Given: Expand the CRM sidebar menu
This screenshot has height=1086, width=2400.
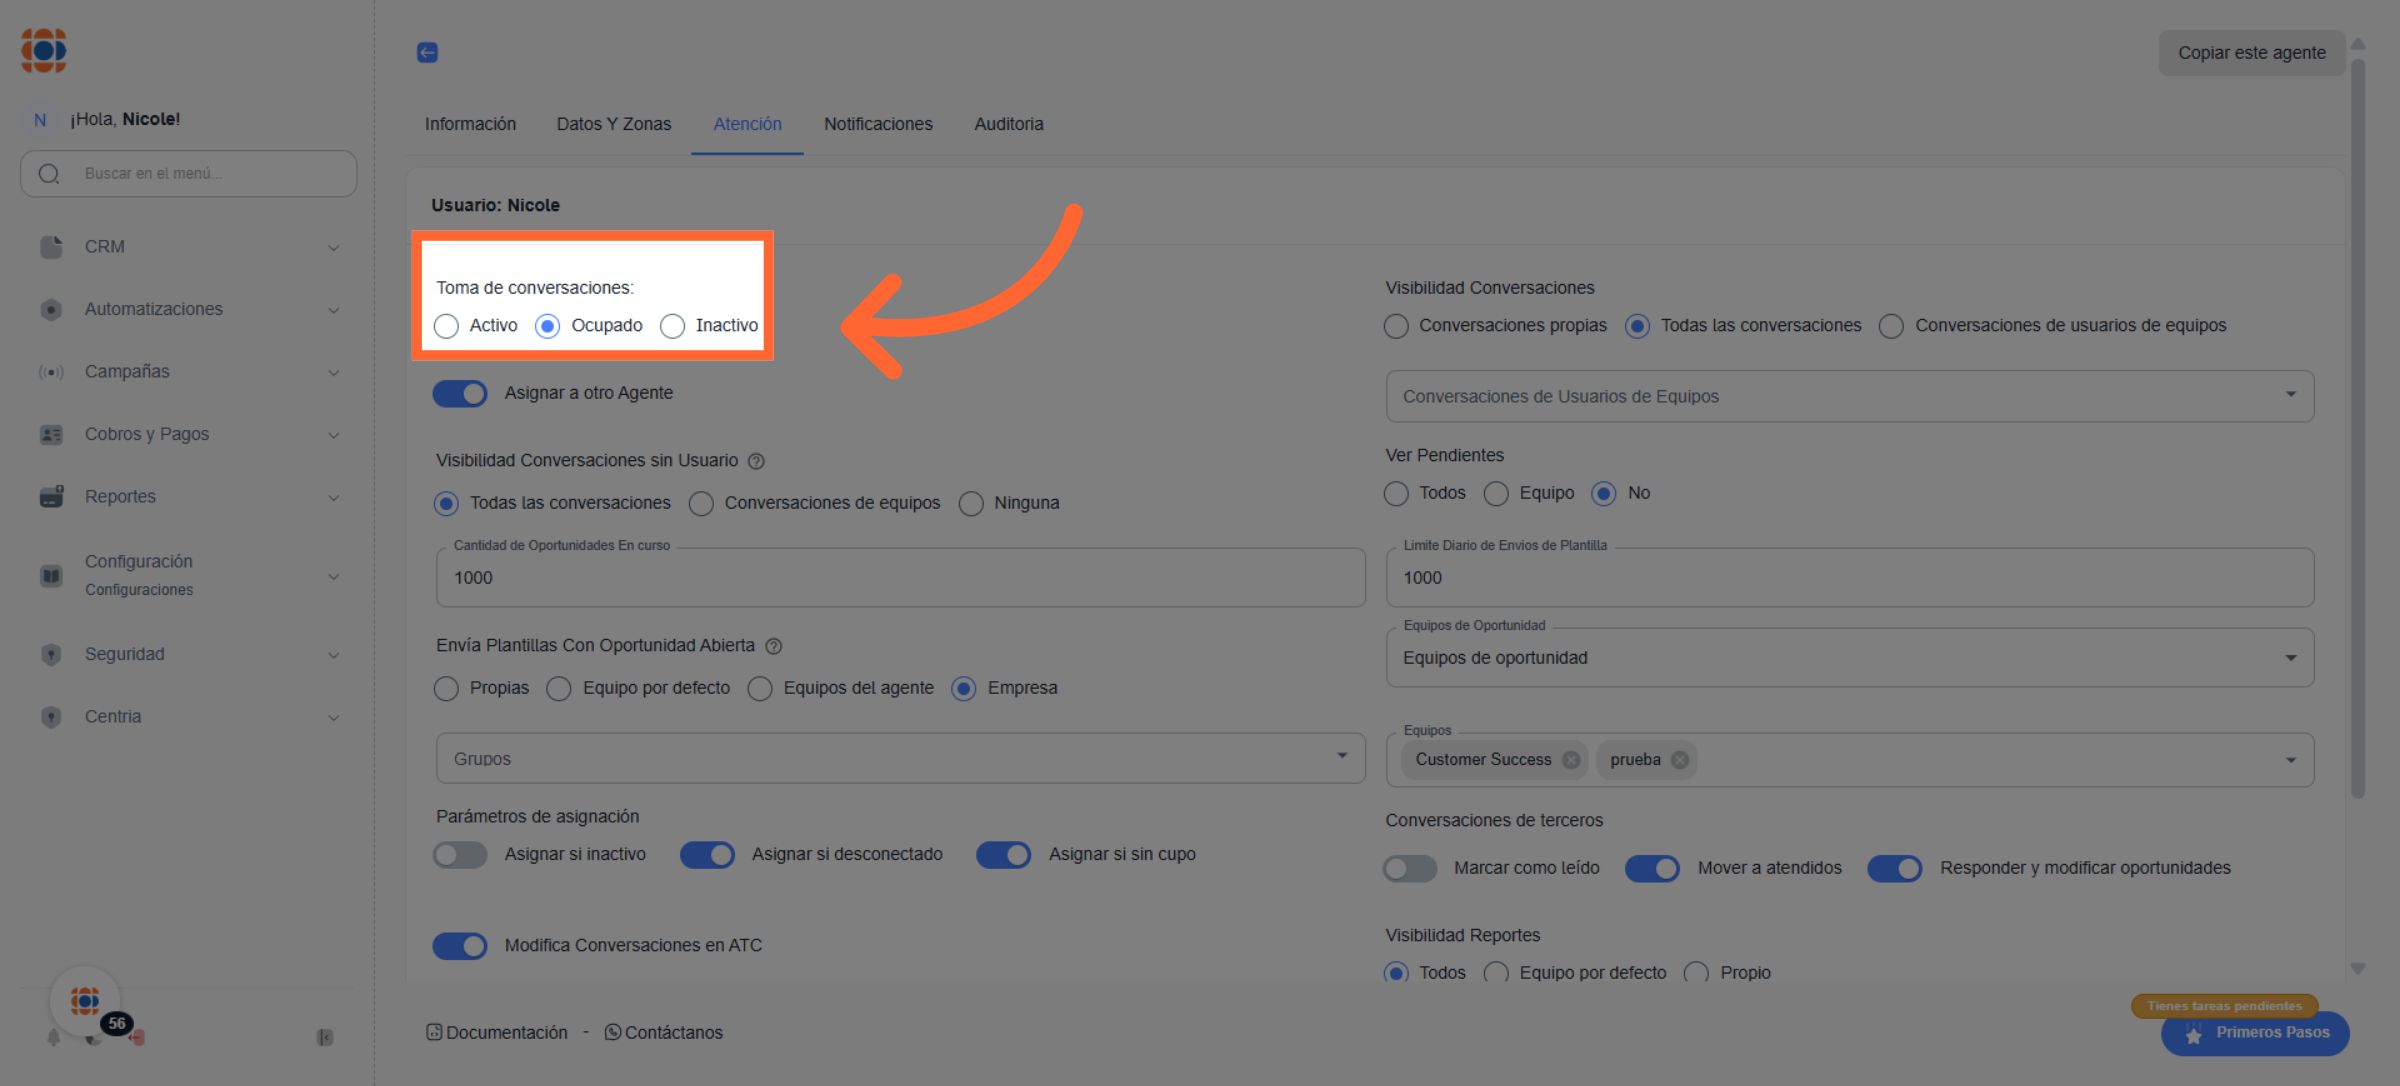Looking at the screenshot, I should click(x=189, y=247).
